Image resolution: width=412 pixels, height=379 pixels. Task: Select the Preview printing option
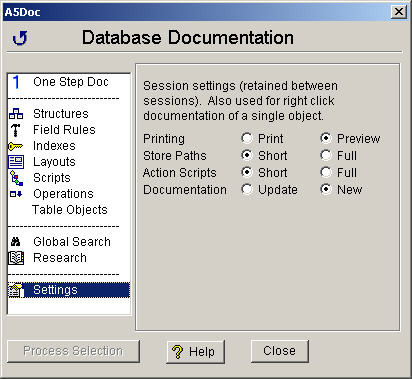[x=326, y=138]
